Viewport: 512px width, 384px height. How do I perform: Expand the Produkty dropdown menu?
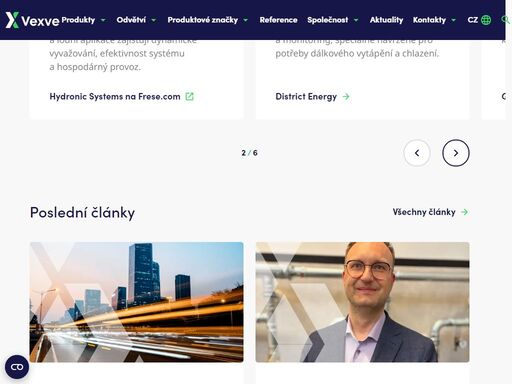point(103,20)
